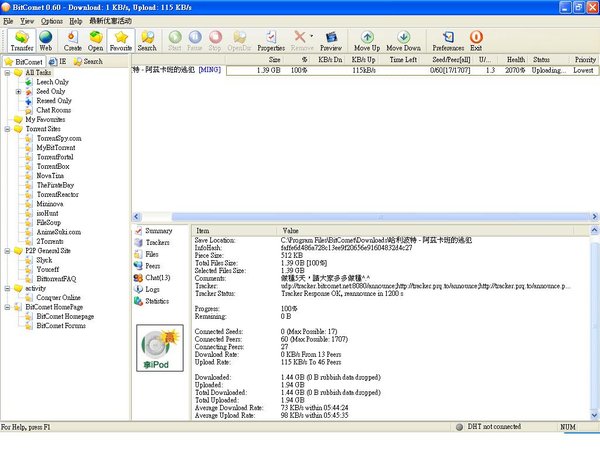Click the Create torrent icon
The height and width of the screenshot is (450, 600).
click(x=72, y=41)
